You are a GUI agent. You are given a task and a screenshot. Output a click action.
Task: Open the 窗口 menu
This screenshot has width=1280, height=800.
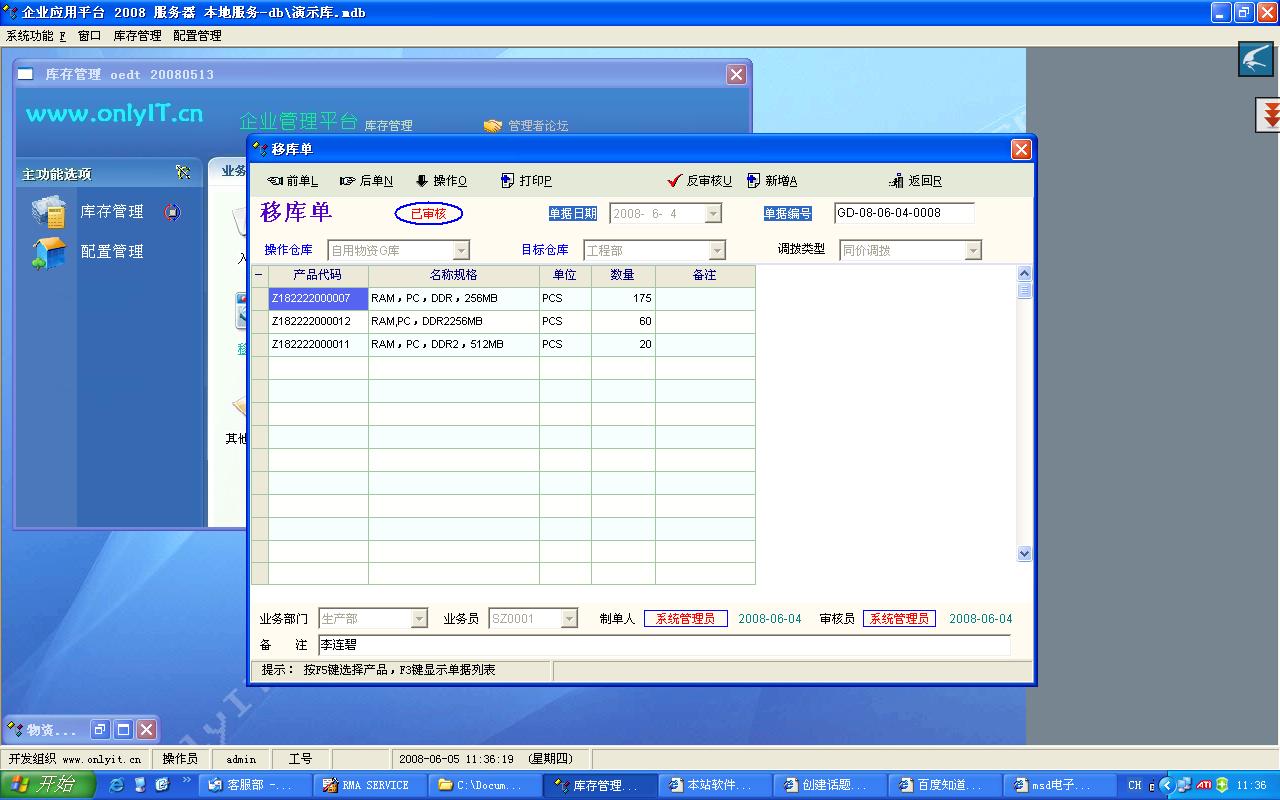(89, 36)
